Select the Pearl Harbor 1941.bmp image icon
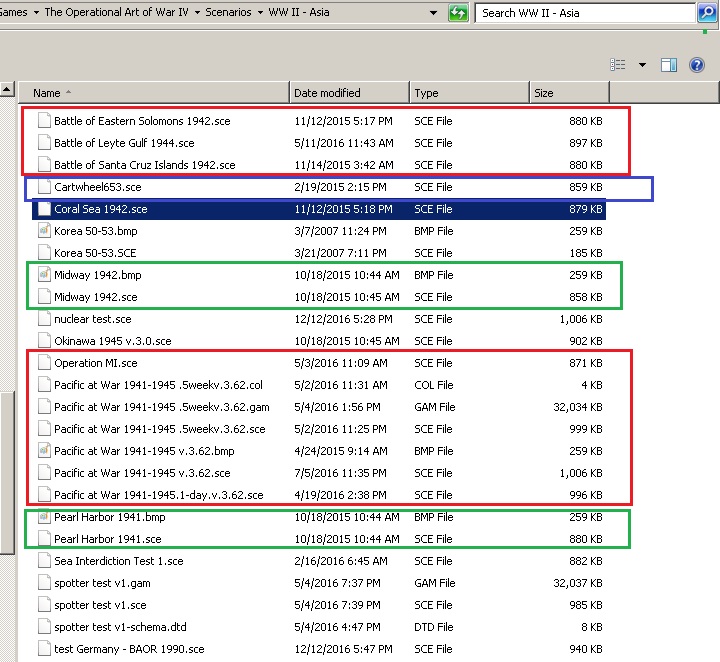Image resolution: width=720 pixels, height=662 pixels. (x=44, y=517)
